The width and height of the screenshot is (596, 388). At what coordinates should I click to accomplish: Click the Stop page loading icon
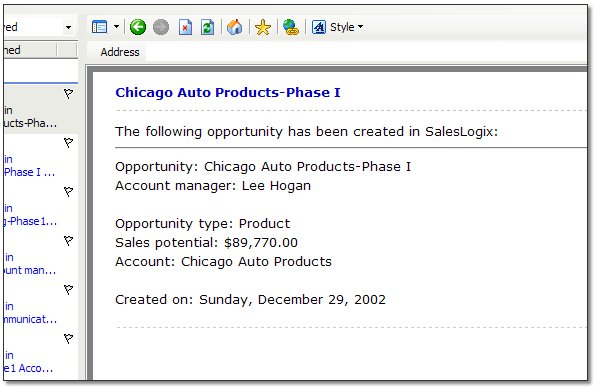(185, 27)
